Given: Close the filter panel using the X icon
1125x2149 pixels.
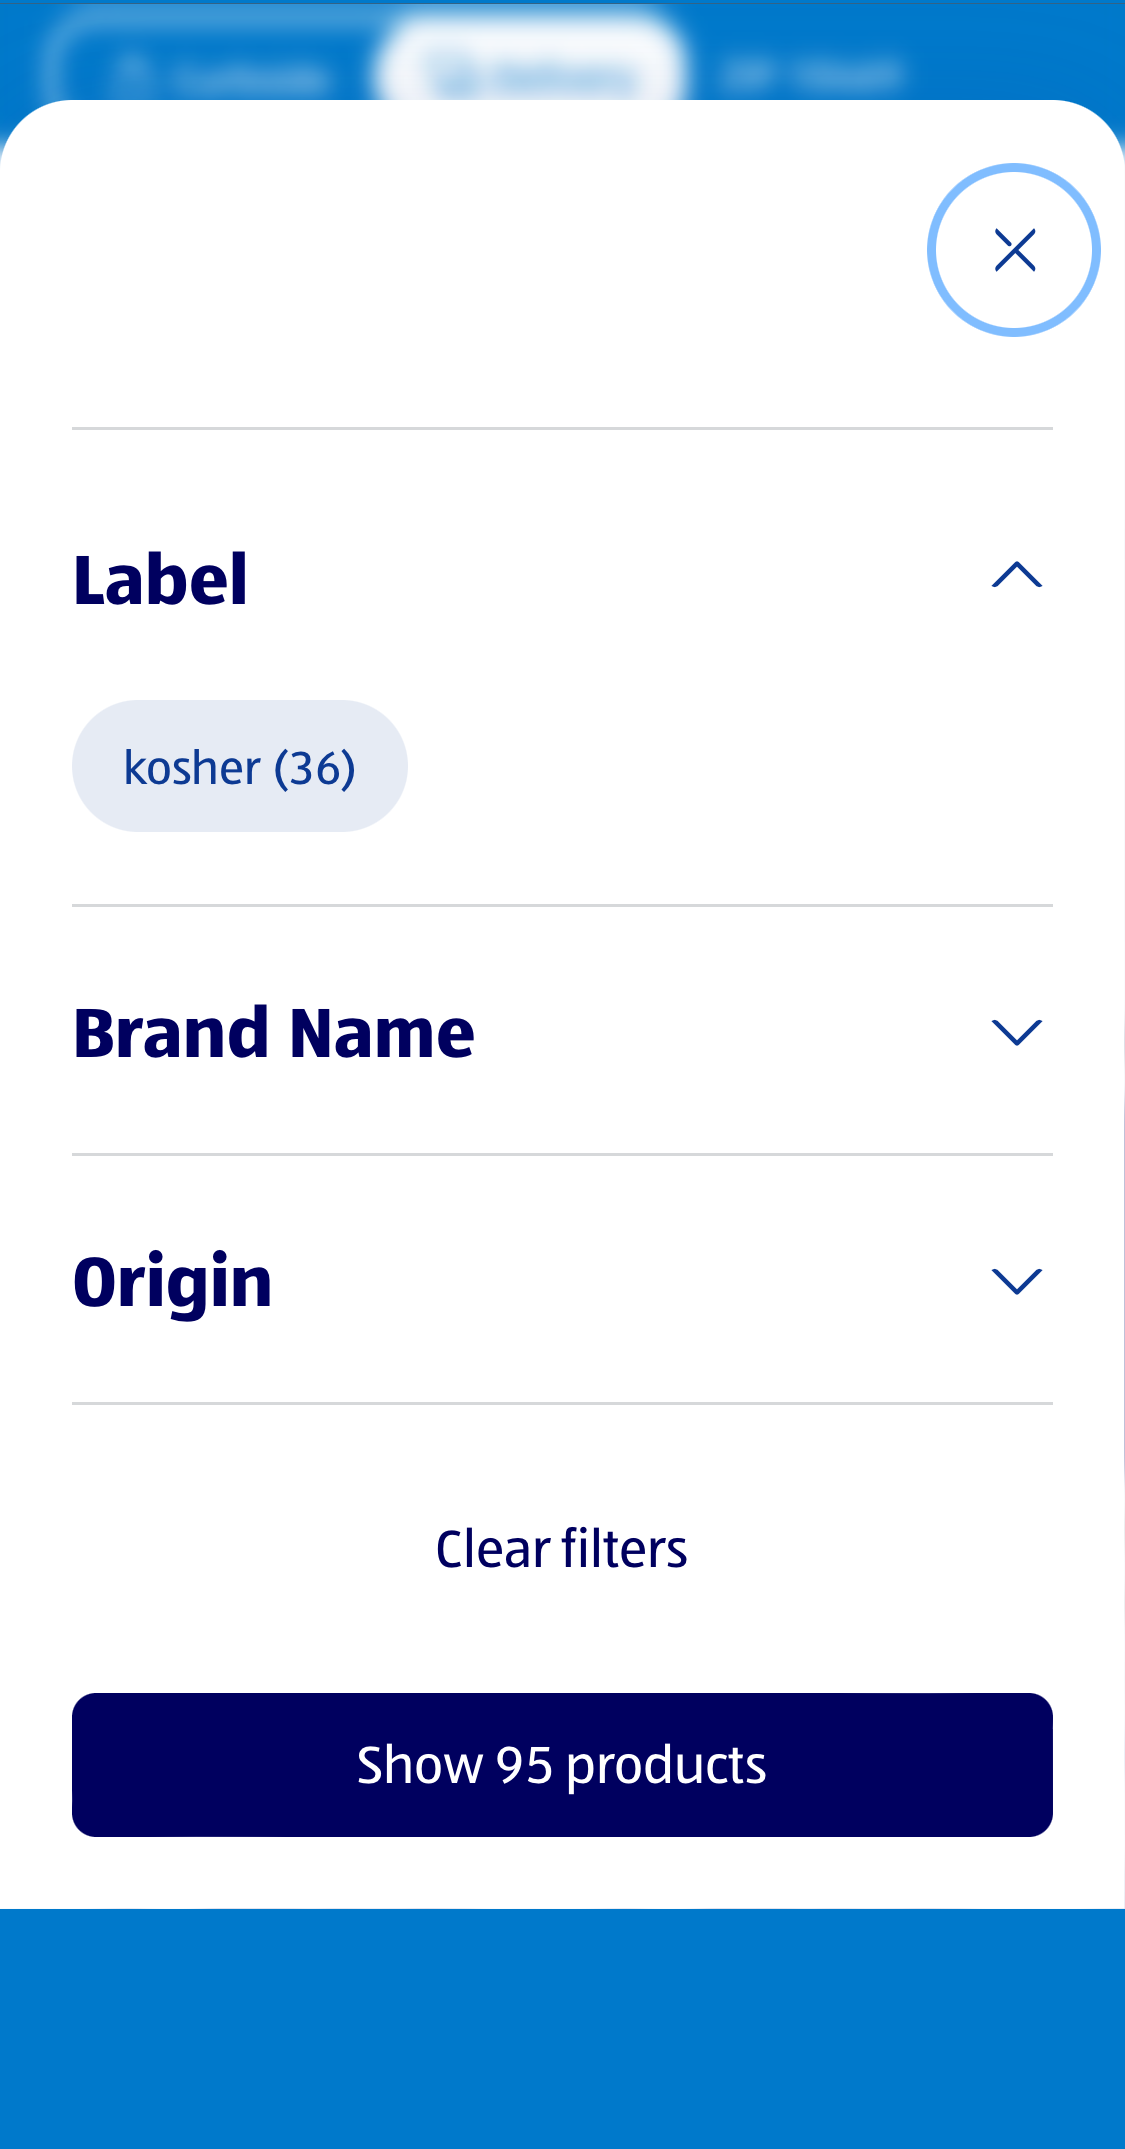Looking at the screenshot, I should [1013, 250].
